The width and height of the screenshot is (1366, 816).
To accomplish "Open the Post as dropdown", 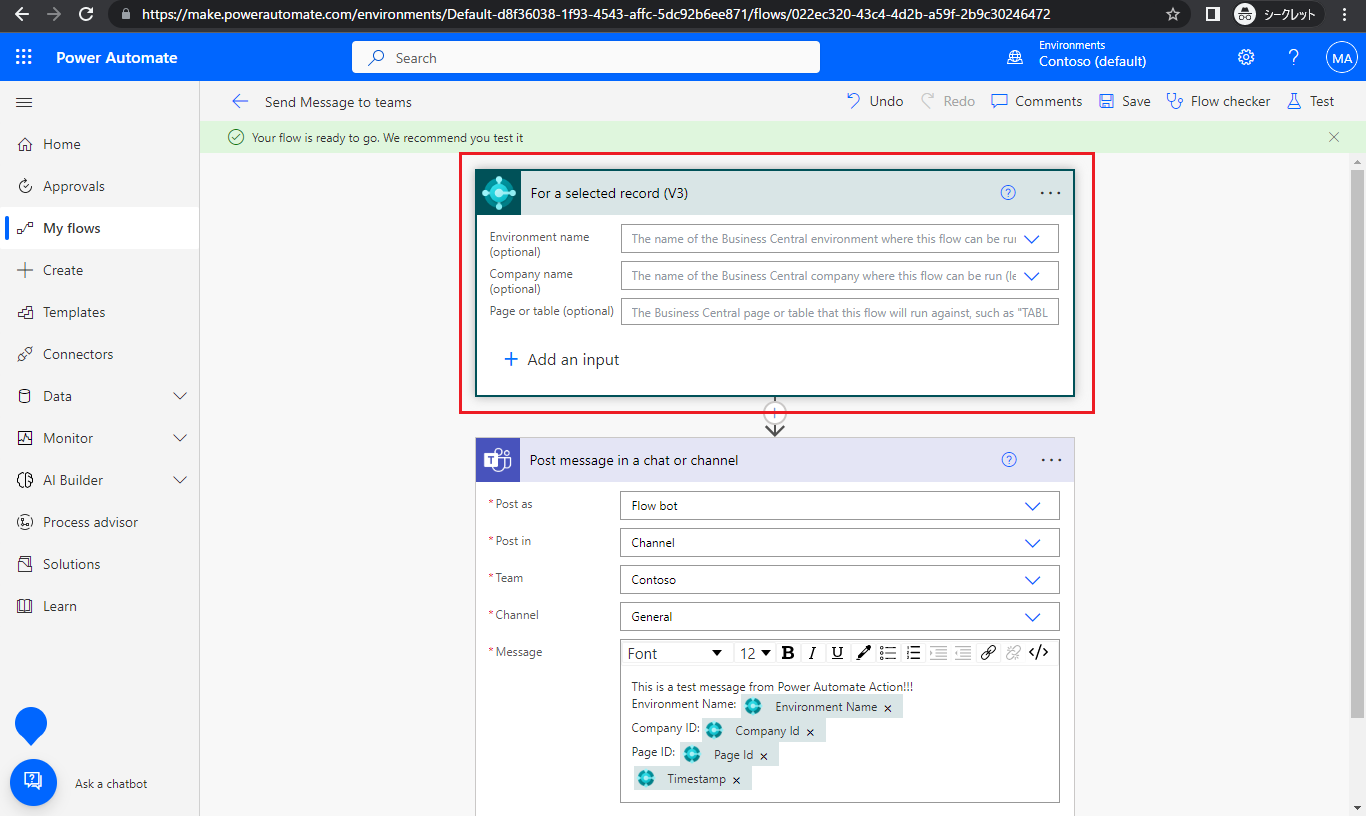I will pyautogui.click(x=1033, y=505).
